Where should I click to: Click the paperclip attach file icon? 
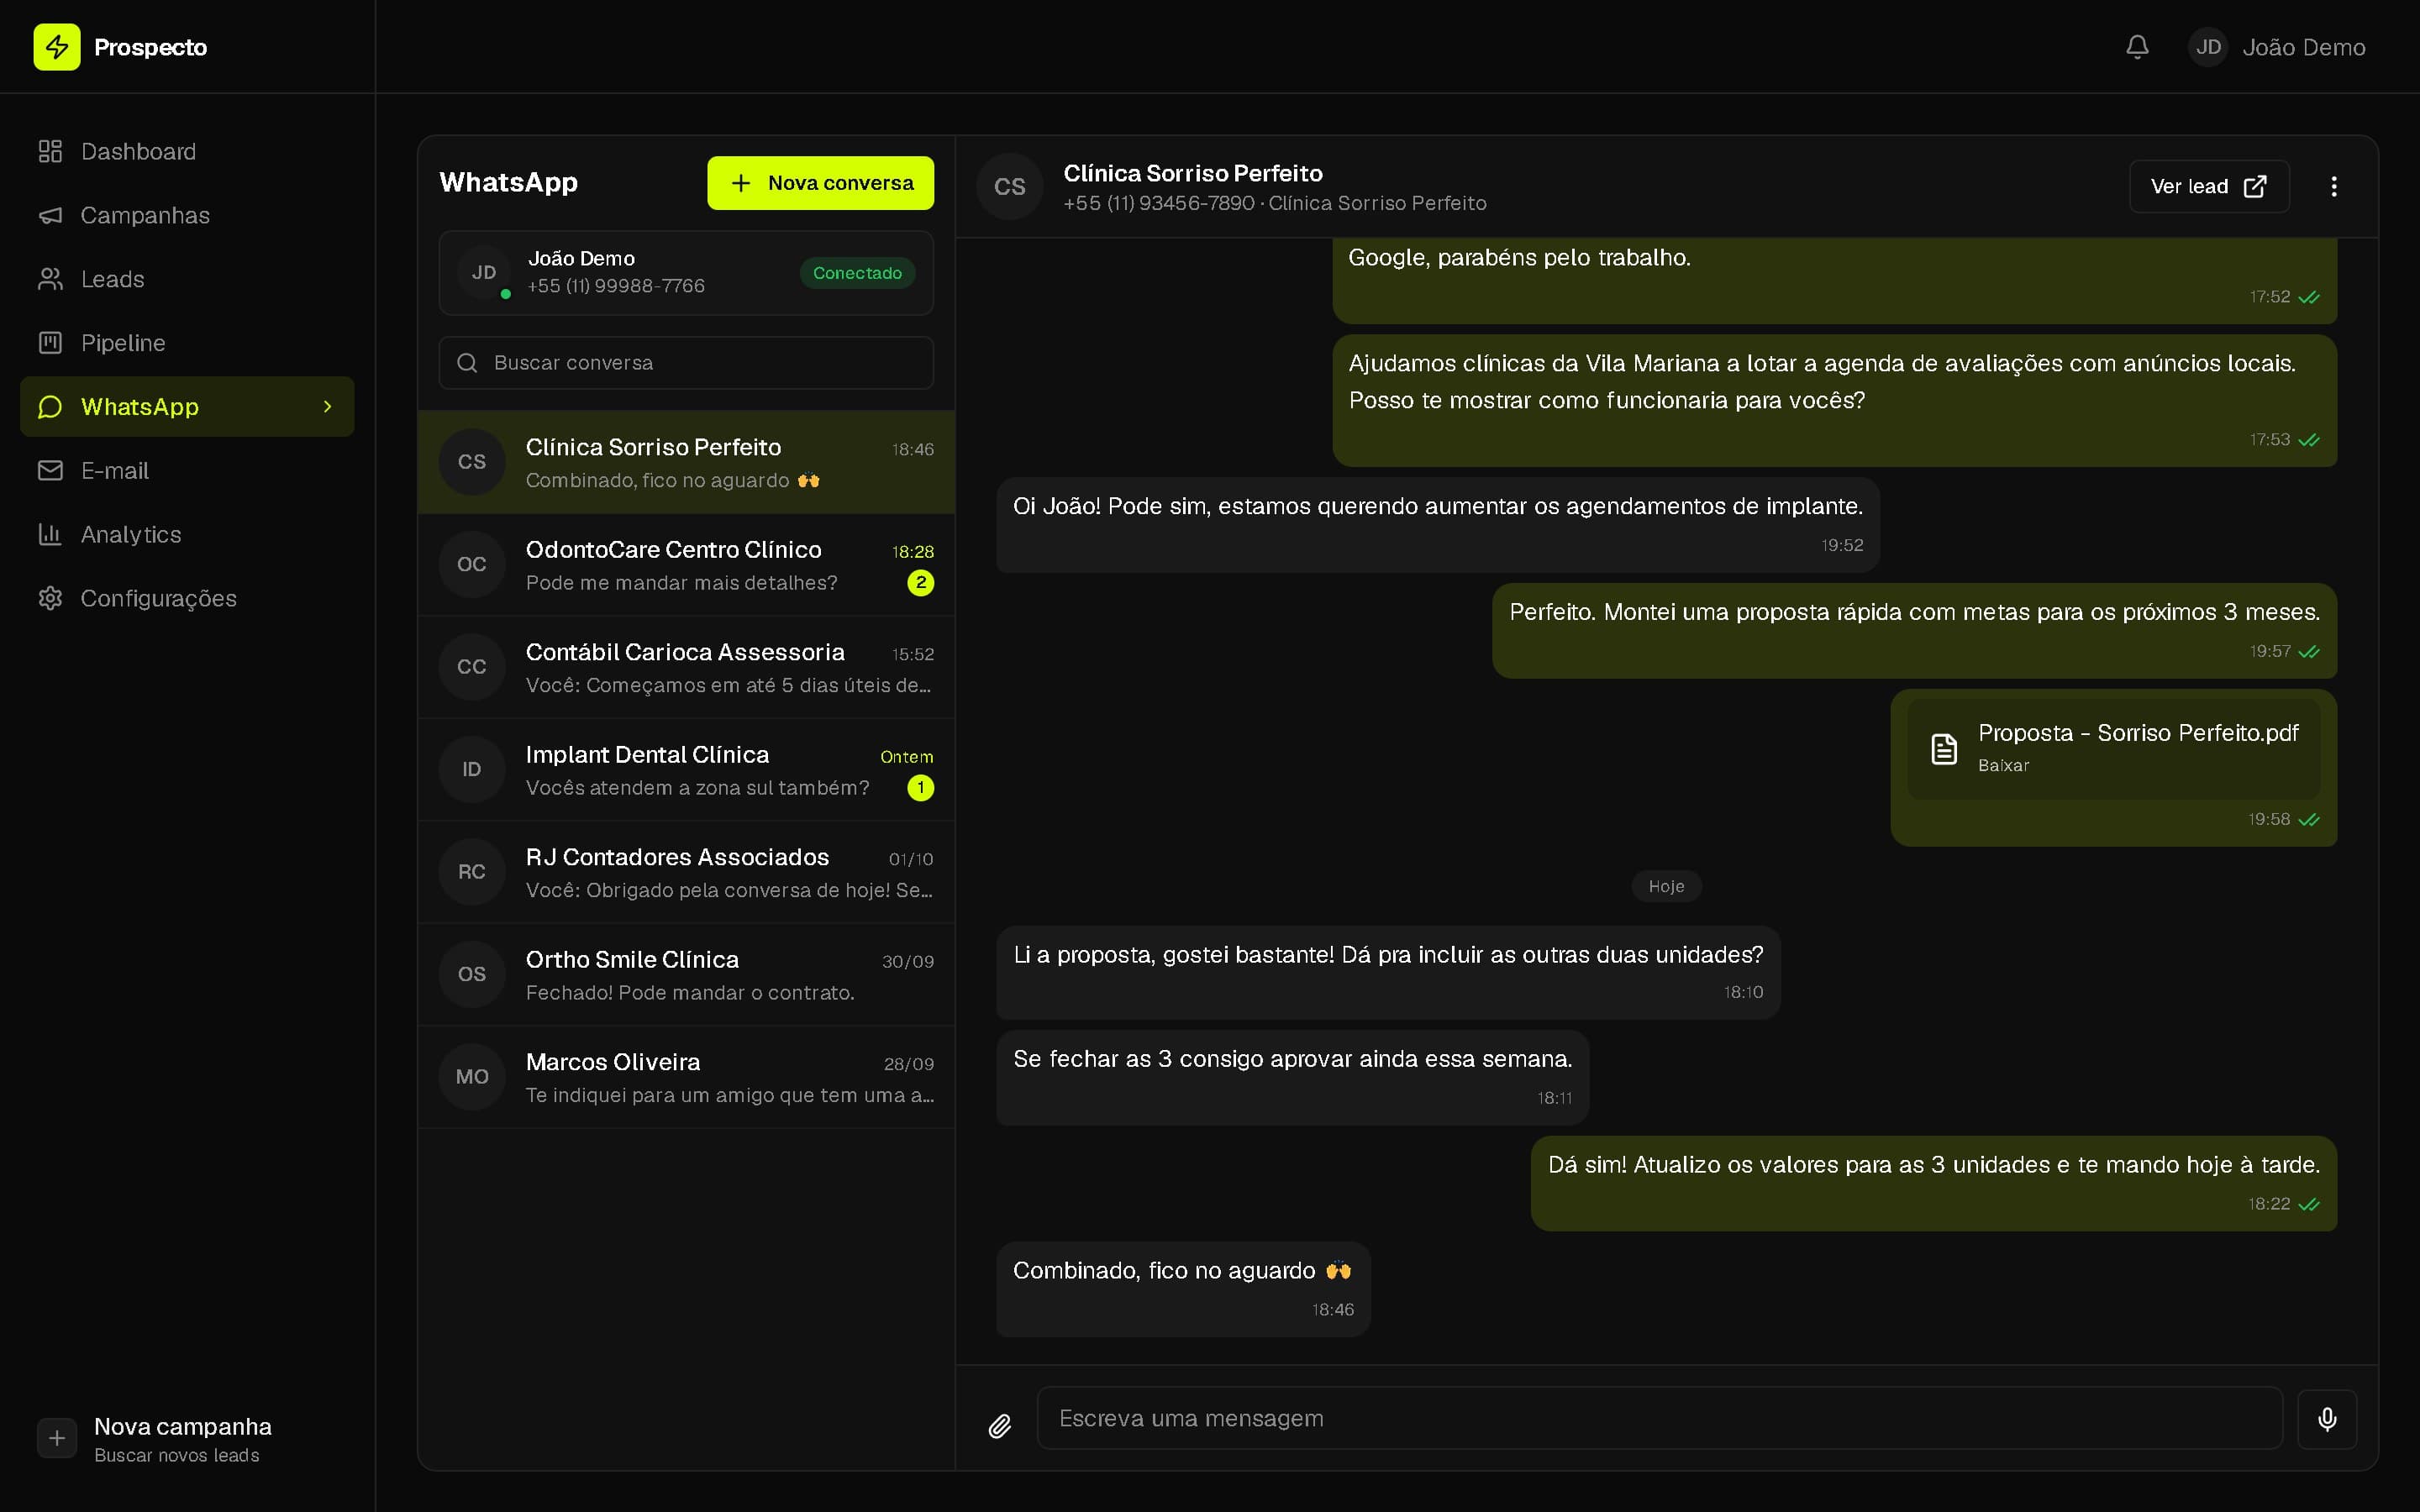tap(999, 1426)
